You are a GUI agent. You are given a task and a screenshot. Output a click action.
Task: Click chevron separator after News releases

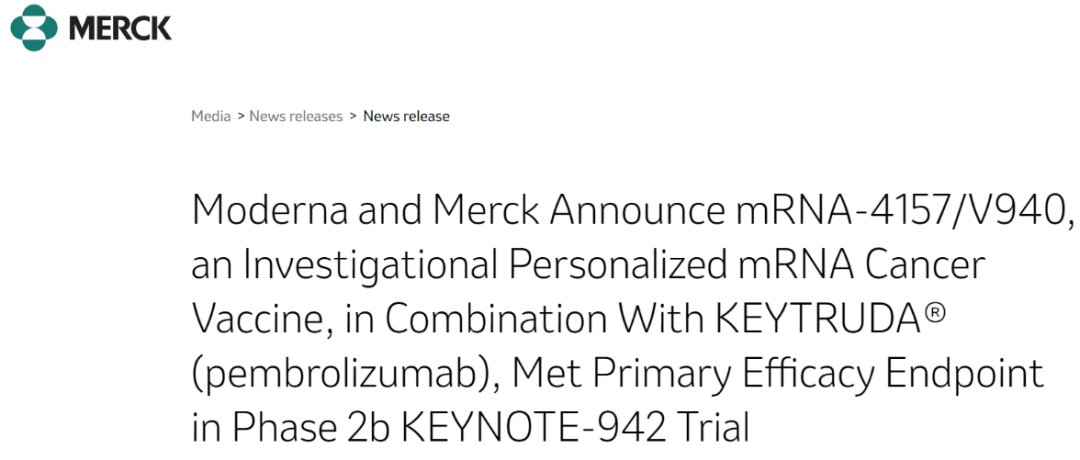tap(353, 116)
